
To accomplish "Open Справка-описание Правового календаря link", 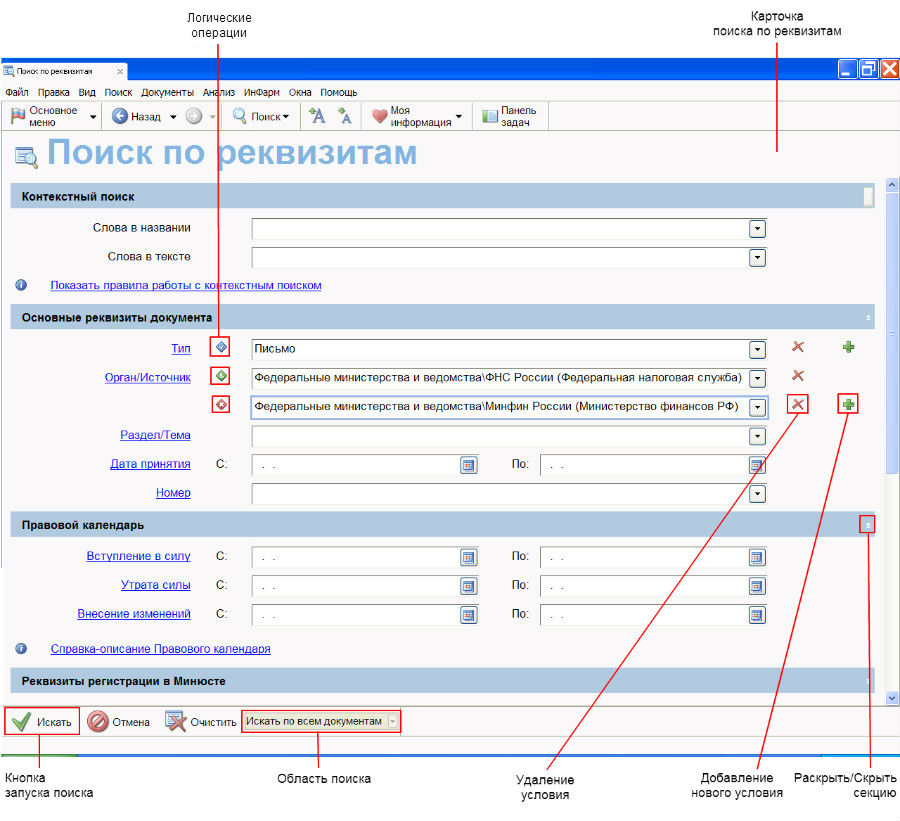I will (161, 649).
